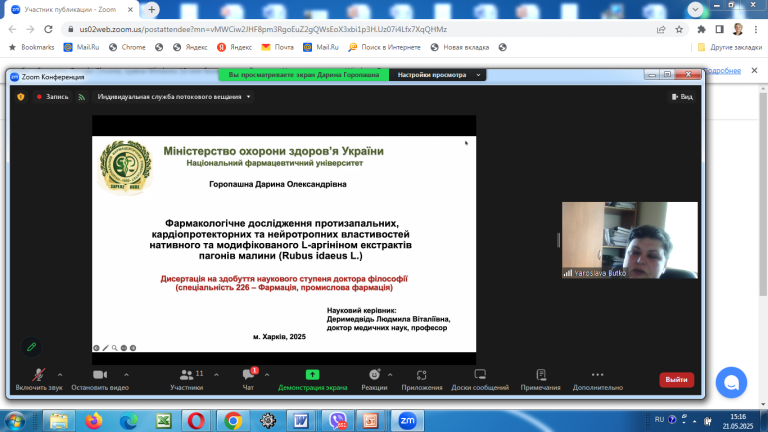Click the green annotation pencil icon

click(31, 347)
